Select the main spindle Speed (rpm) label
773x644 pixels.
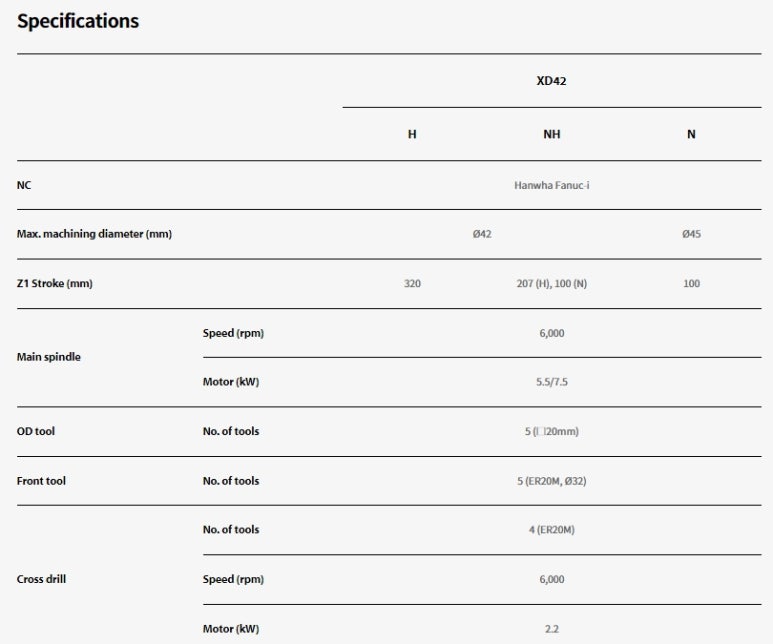click(233, 333)
